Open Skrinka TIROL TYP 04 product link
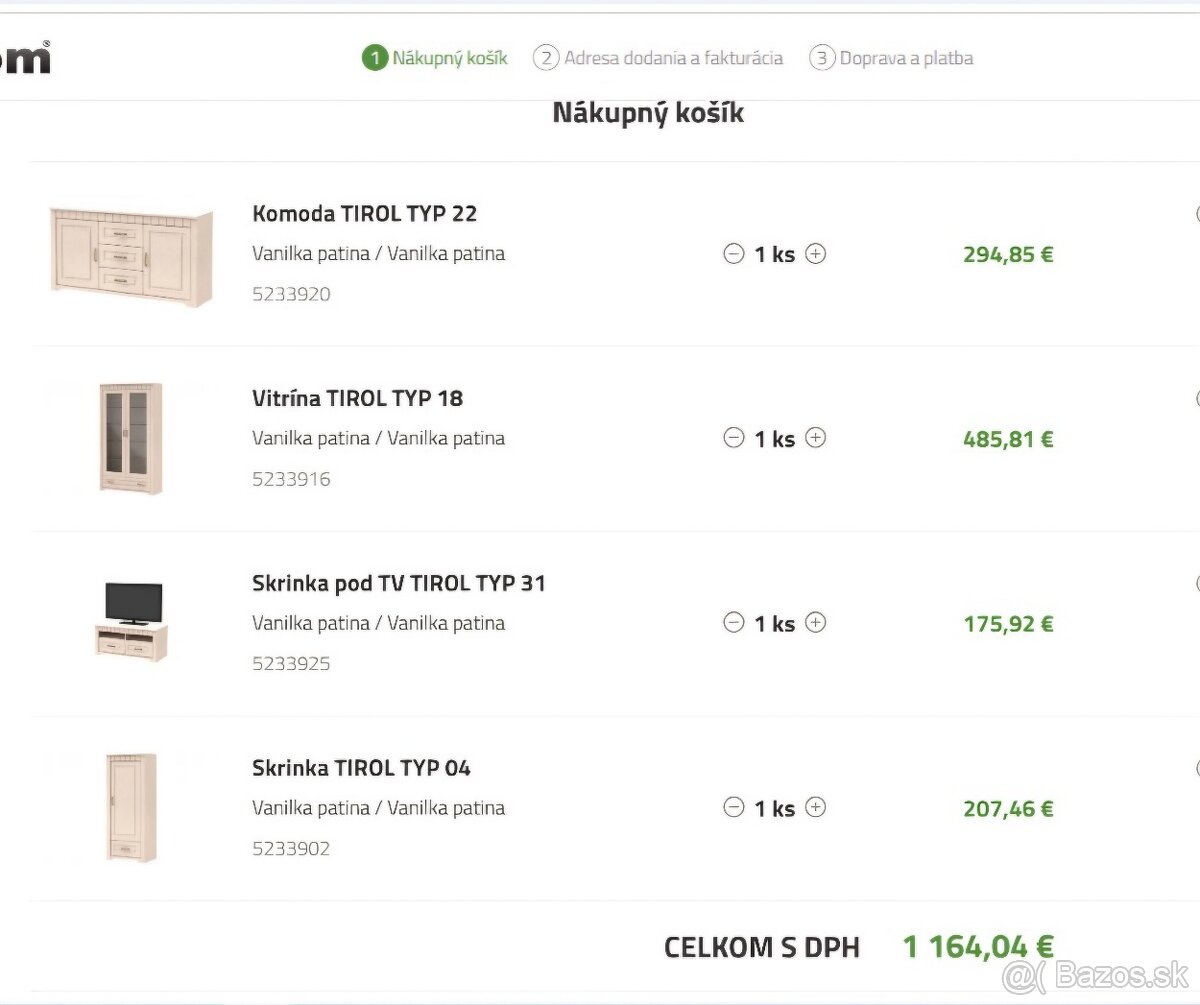This screenshot has width=1200, height=1005. 361,768
